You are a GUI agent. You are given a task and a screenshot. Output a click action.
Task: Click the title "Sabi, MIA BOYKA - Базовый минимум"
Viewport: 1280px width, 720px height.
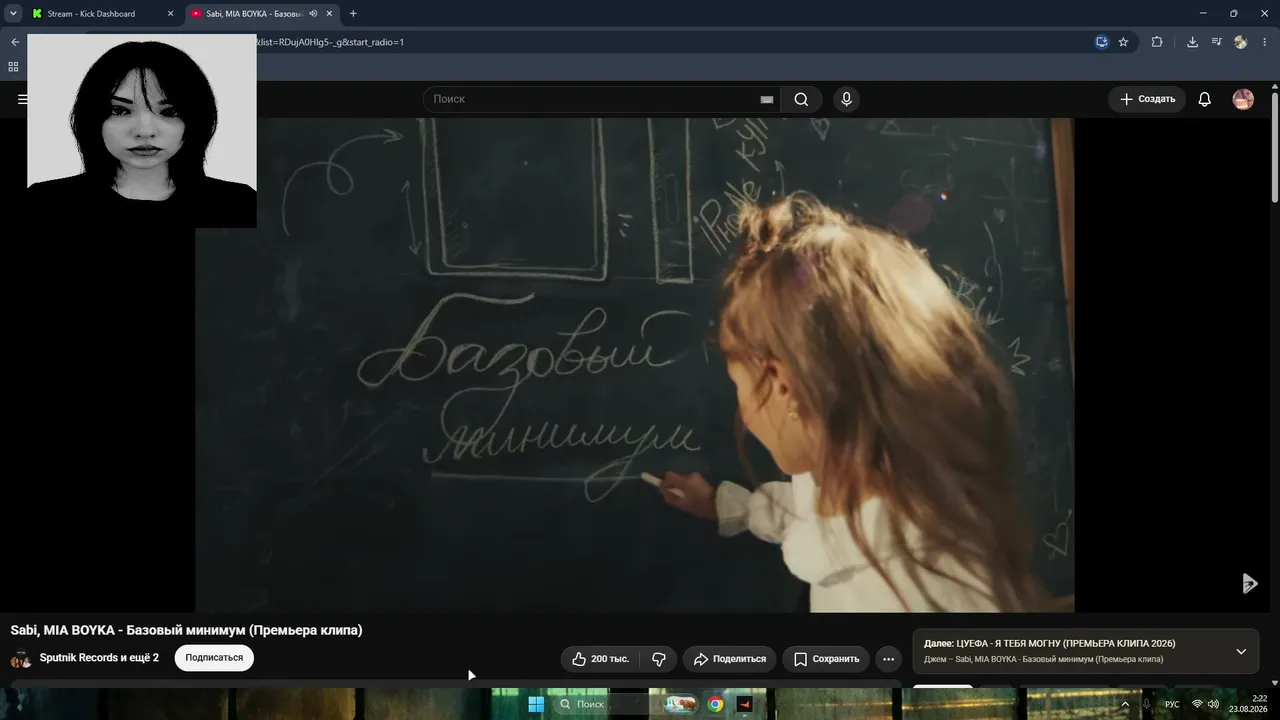pos(186,630)
